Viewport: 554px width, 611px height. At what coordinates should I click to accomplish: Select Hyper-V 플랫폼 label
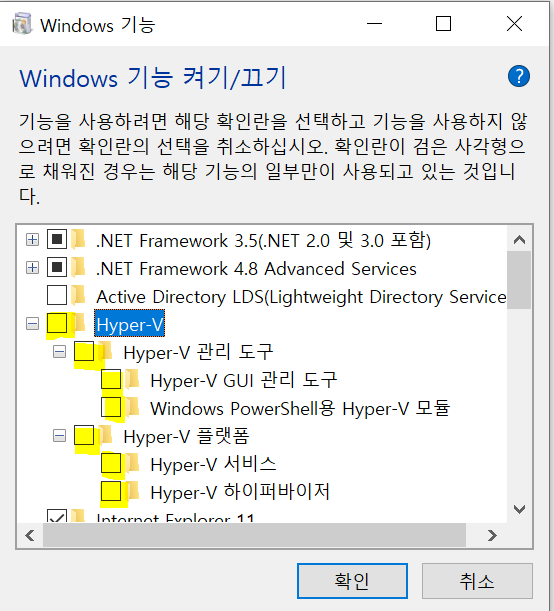point(186,436)
